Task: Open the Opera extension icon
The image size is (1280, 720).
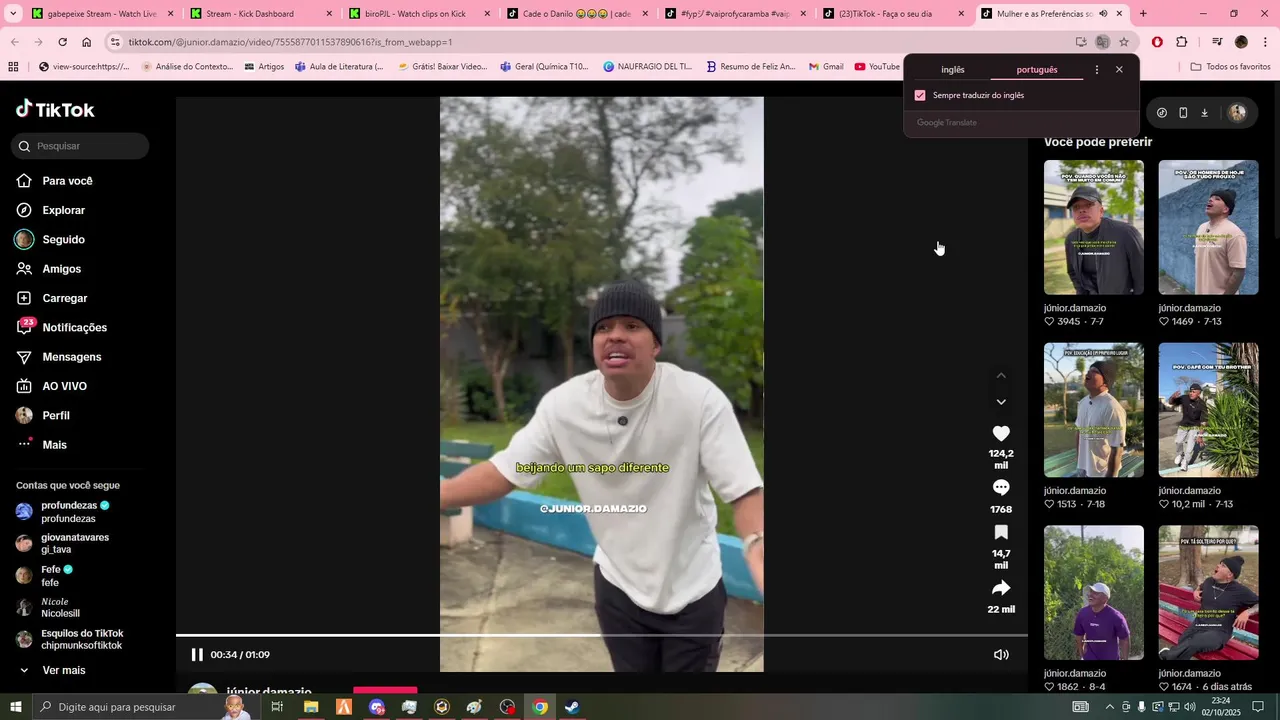Action: 1157,42
